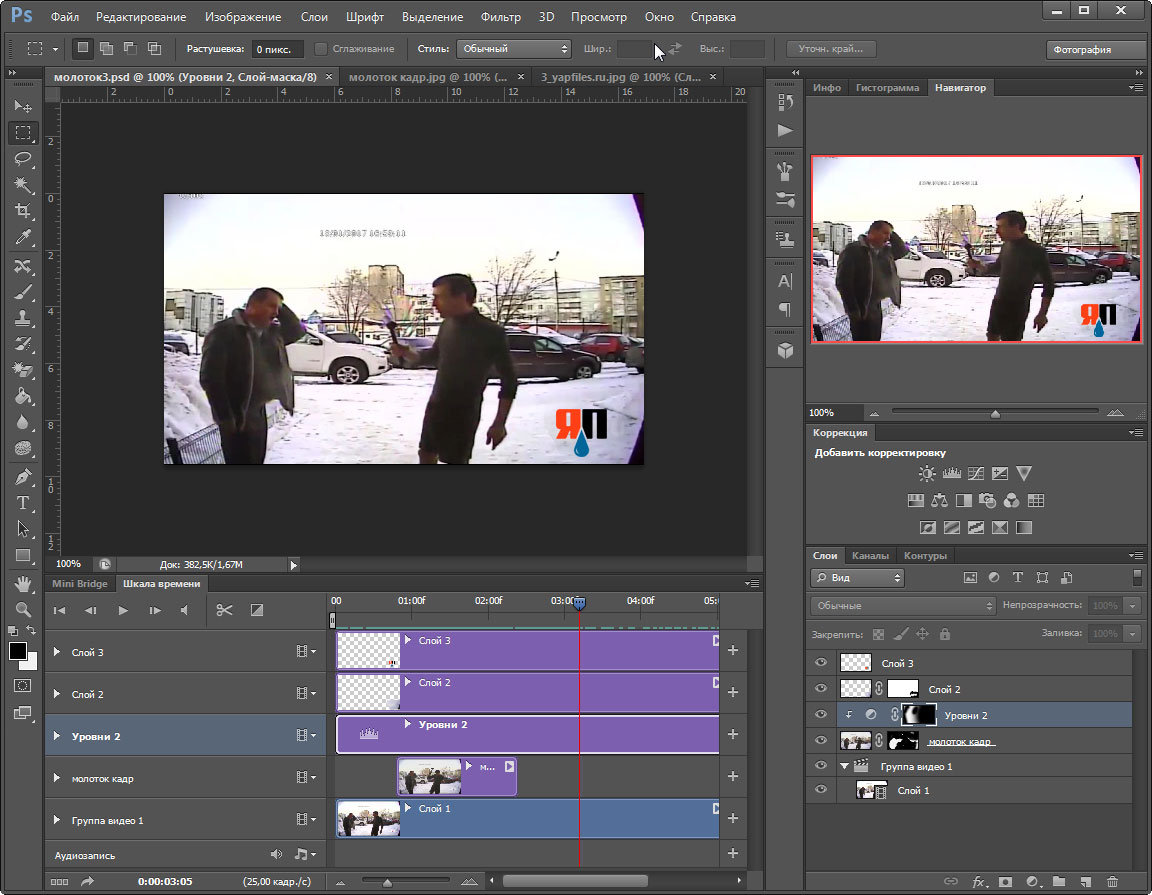The height and width of the screenshot is (895, 1152).
Task: Click the 3D cube panel icon
Action: click(785, 351)
